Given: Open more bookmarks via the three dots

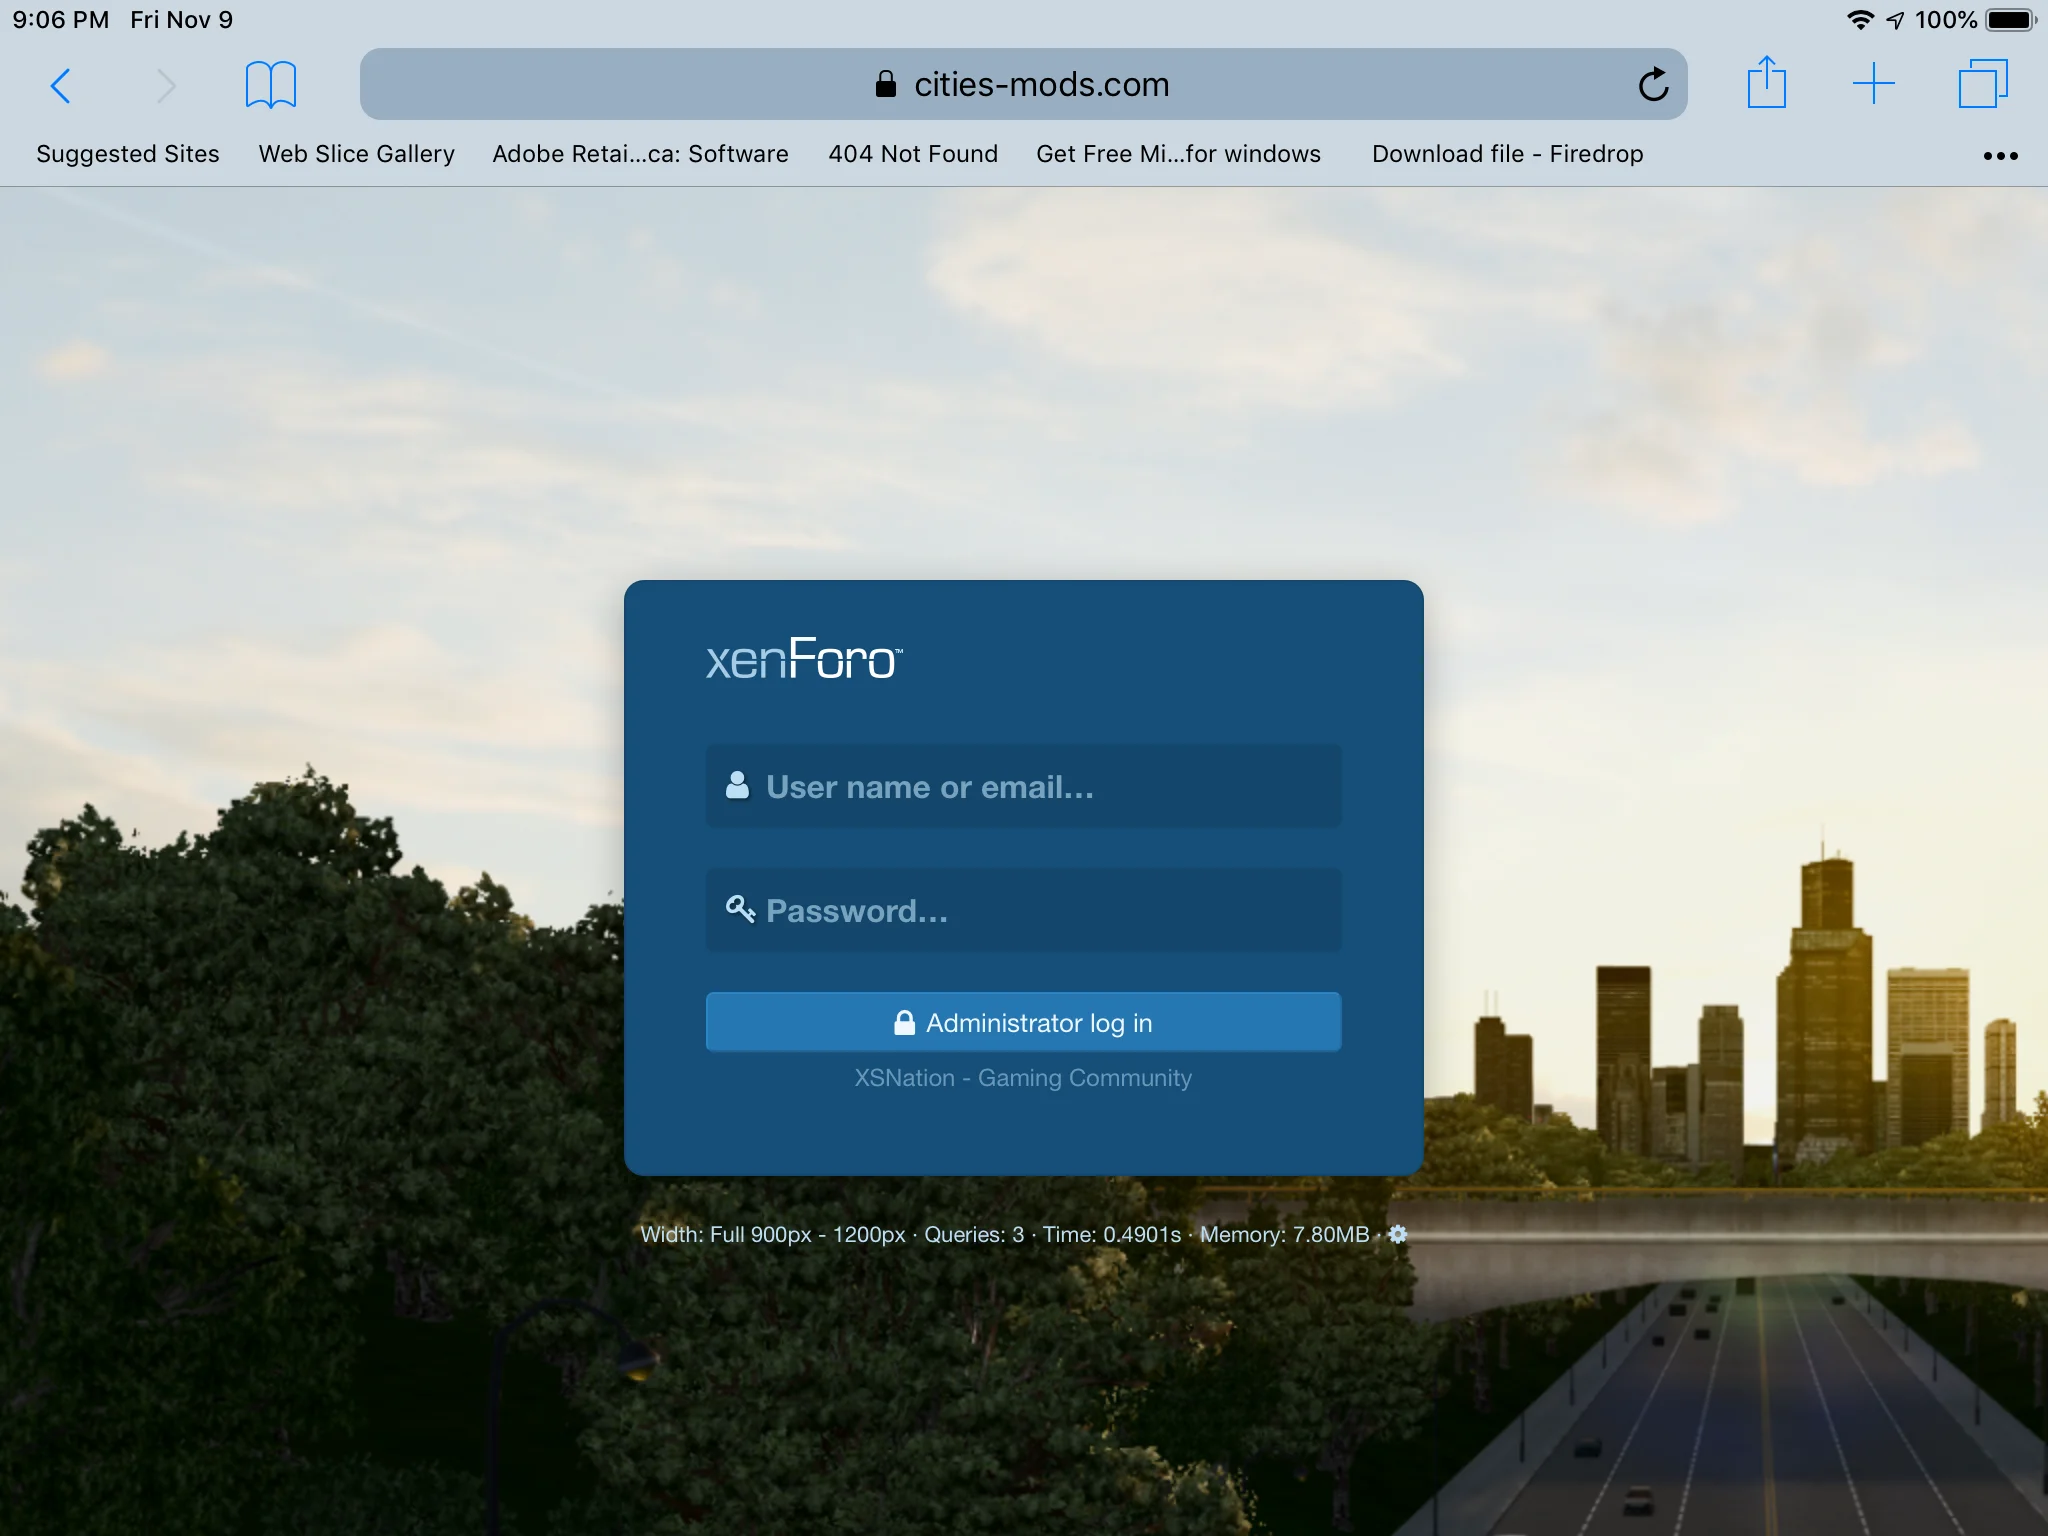Looking at the screenshot, I should 2000,155.
